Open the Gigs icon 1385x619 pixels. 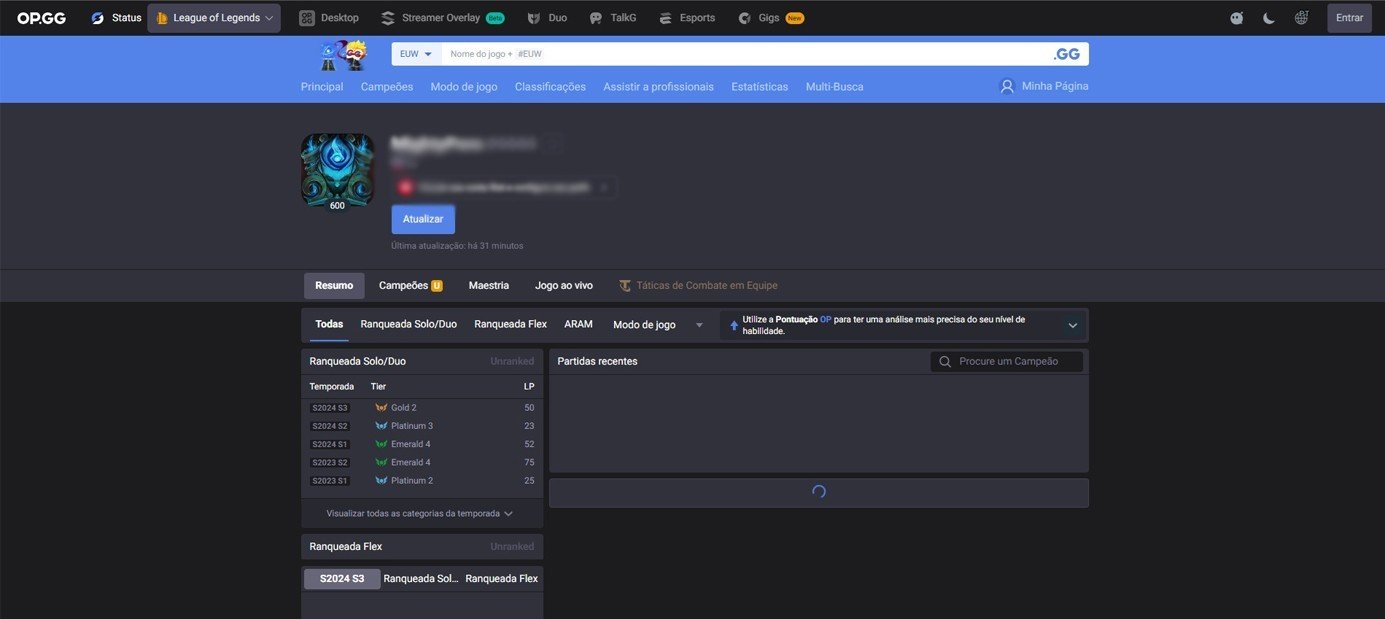(x=744, y=18)
